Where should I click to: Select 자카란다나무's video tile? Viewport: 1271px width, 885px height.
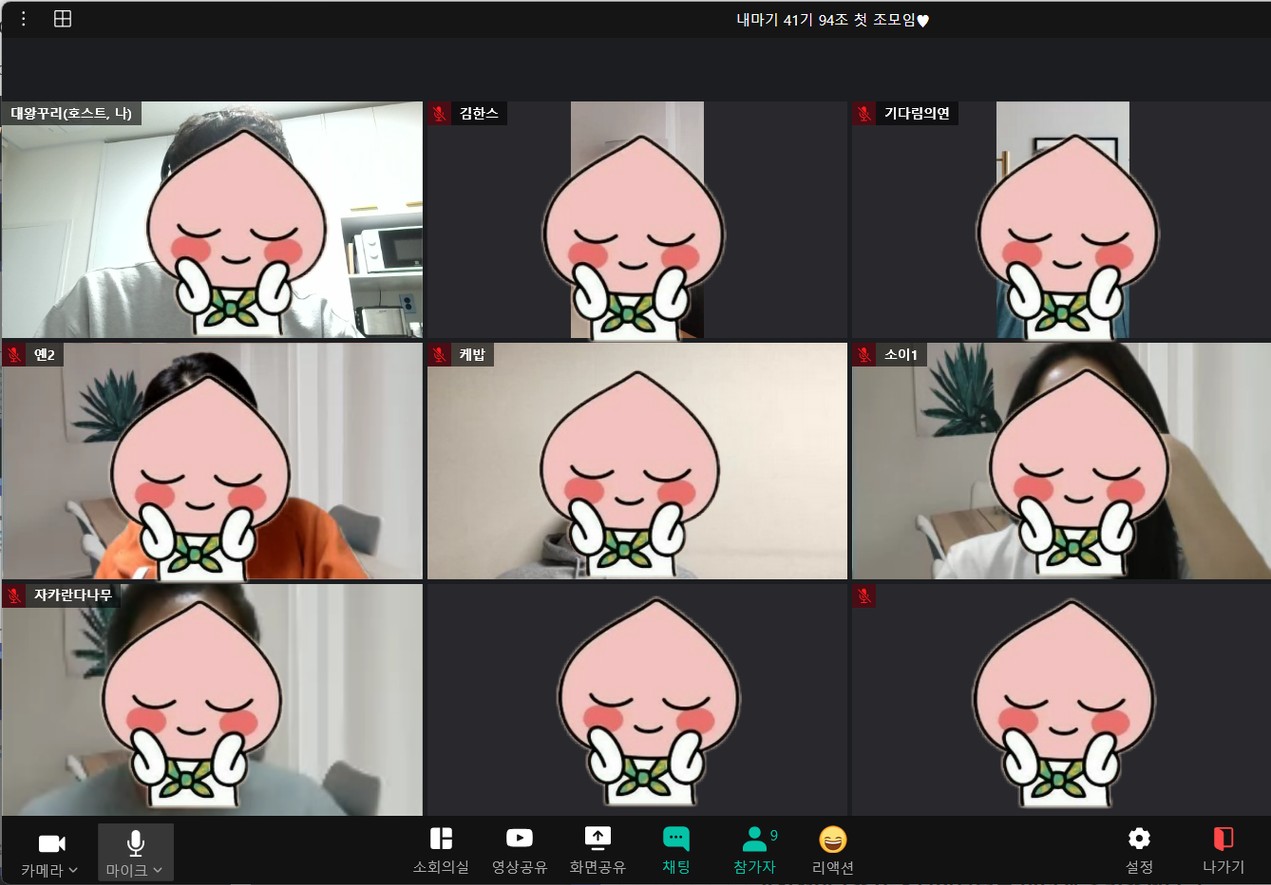click(212, 700)
